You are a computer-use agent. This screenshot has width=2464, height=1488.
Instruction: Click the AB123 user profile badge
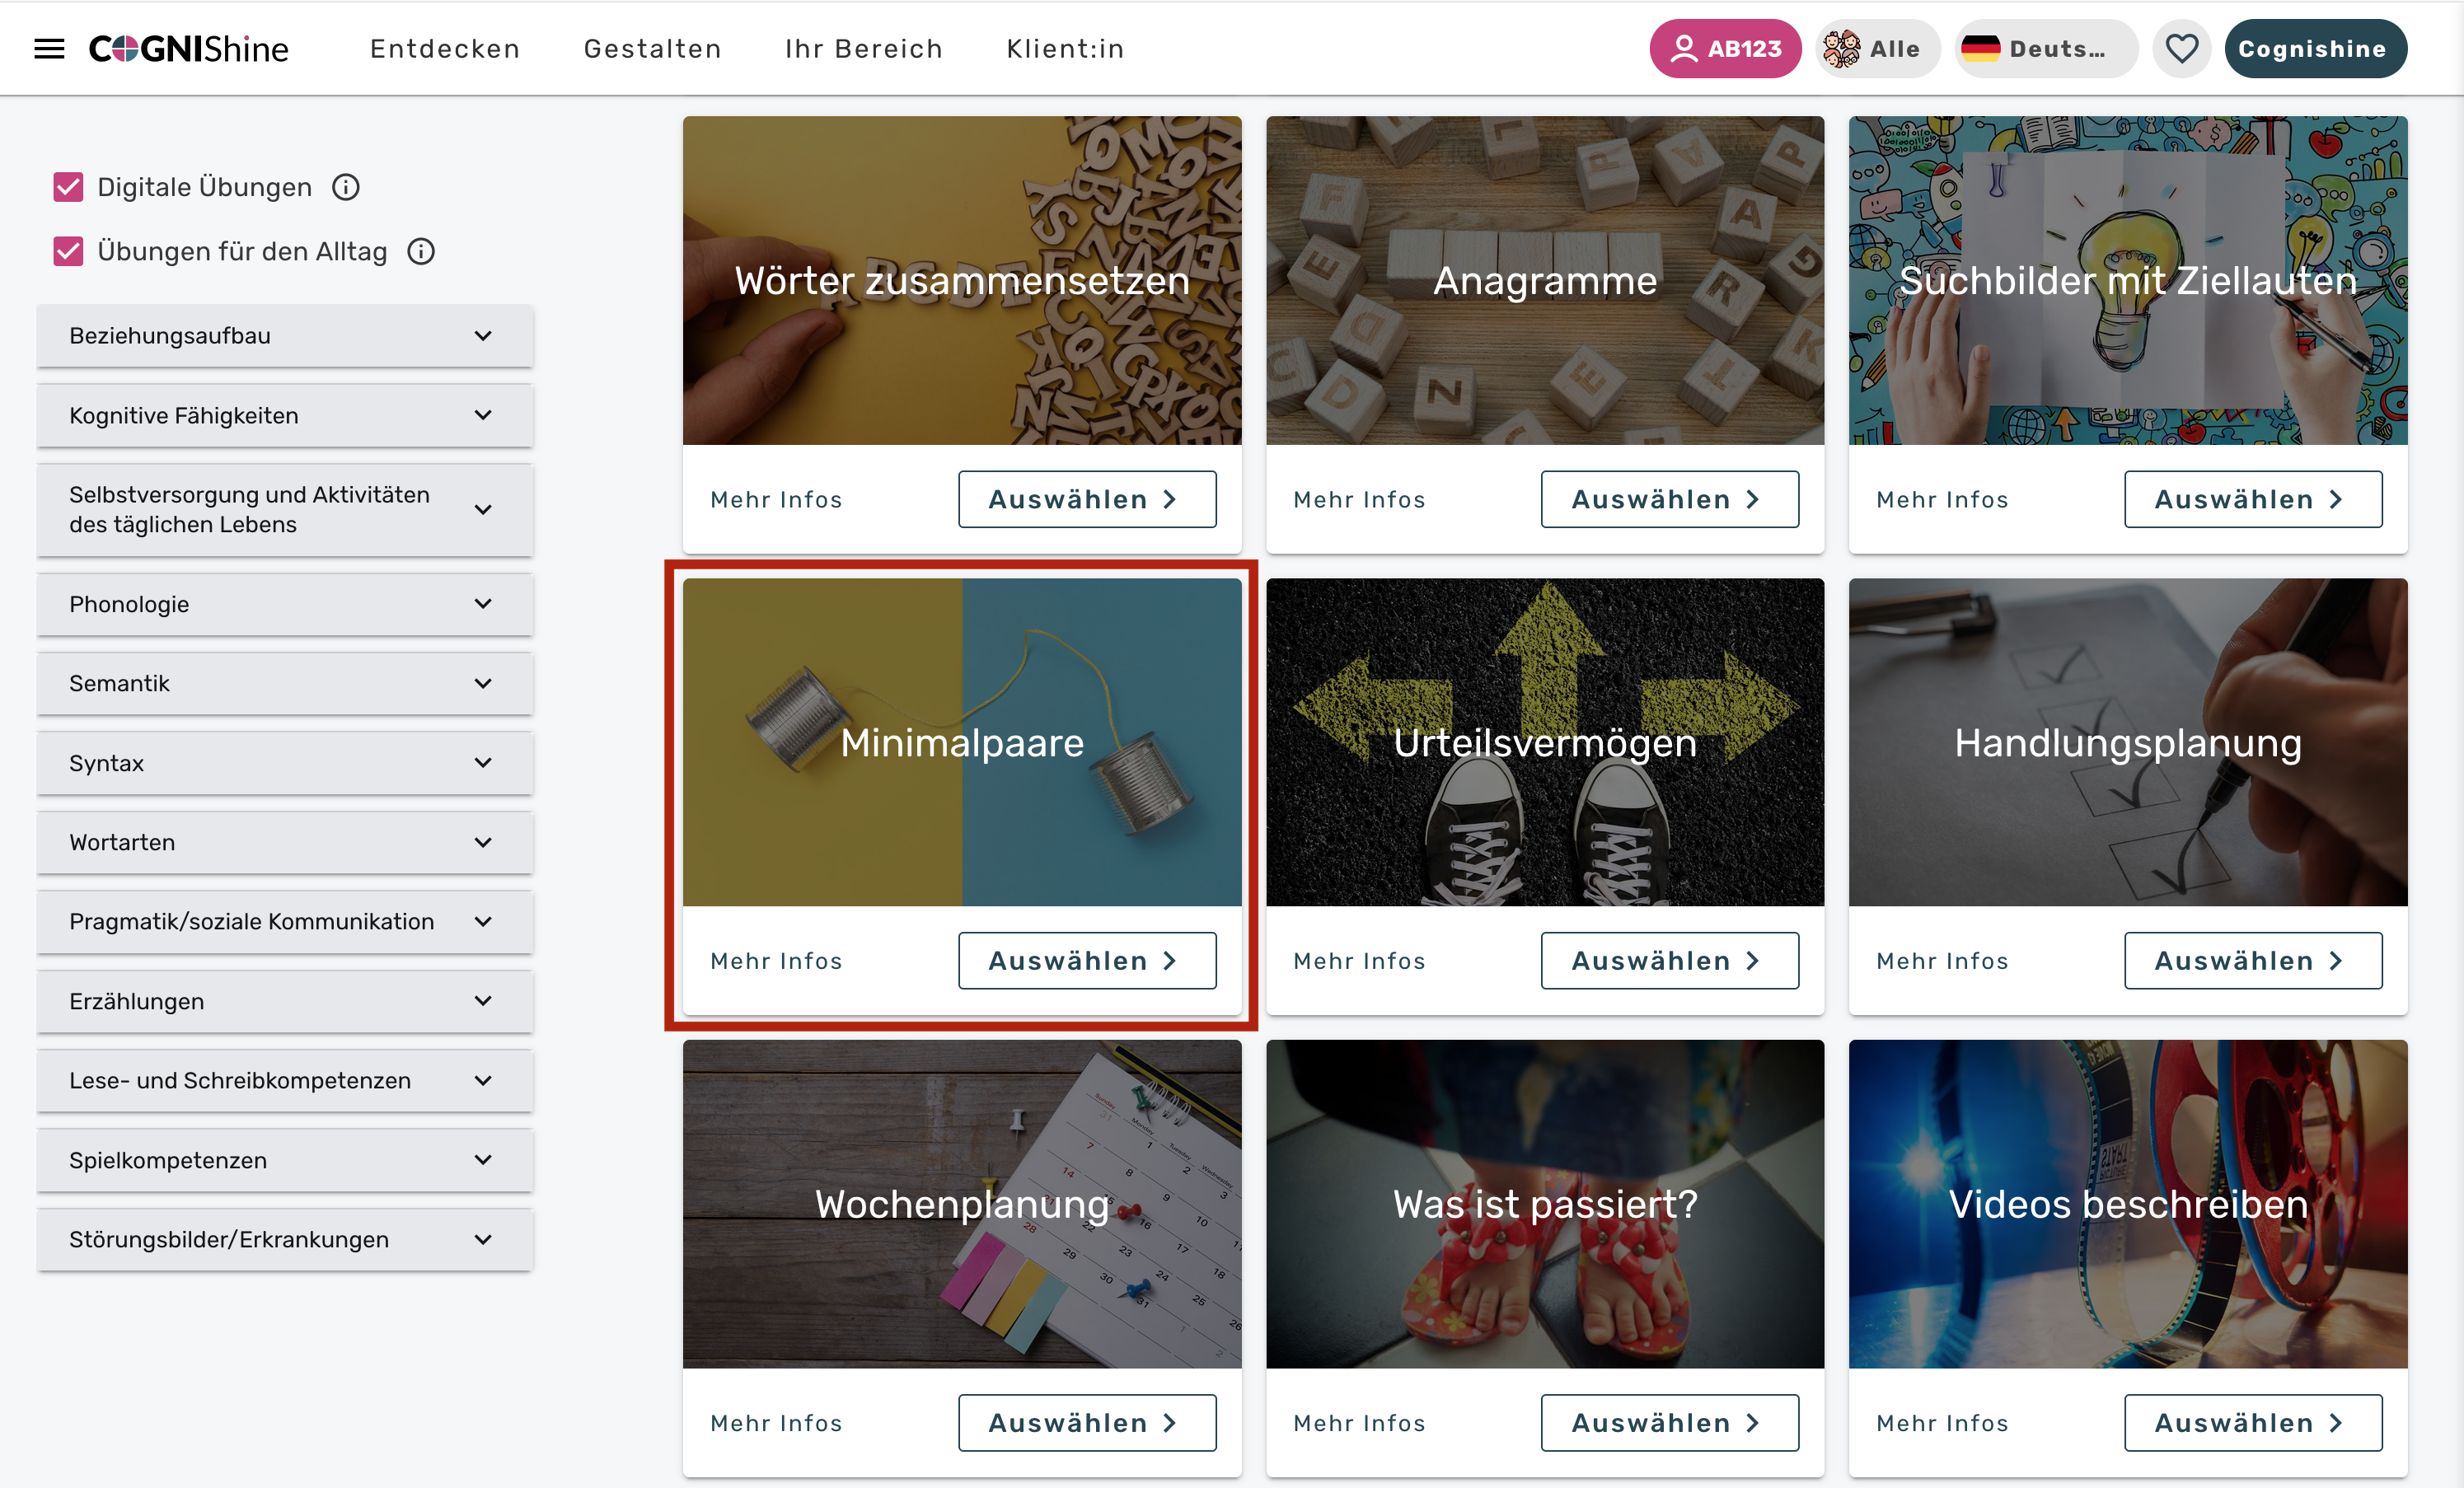point(1725,48)
